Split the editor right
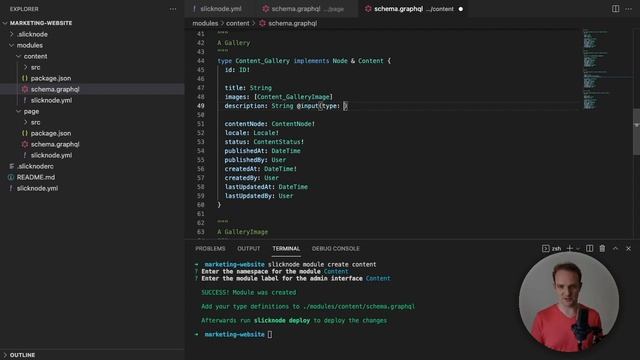This screenshot has width=640, height=360. pos(615,9)
